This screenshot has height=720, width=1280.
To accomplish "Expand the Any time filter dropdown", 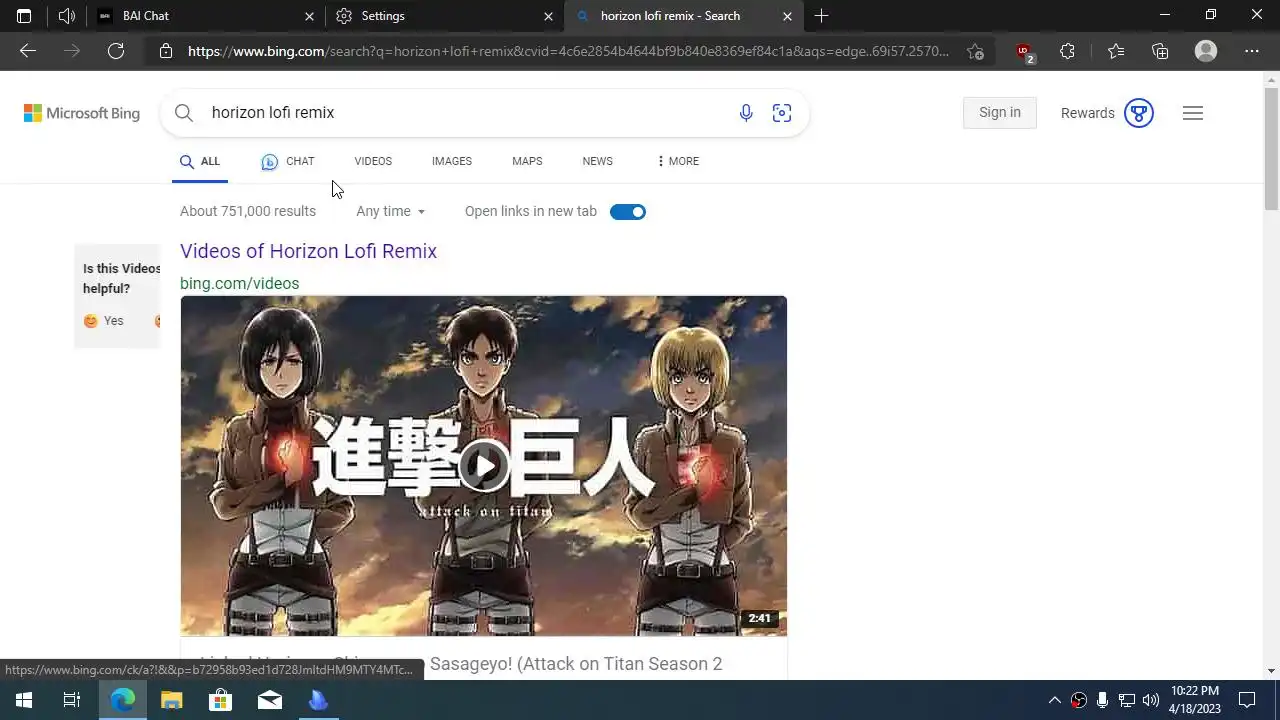I will coord(391,211).
